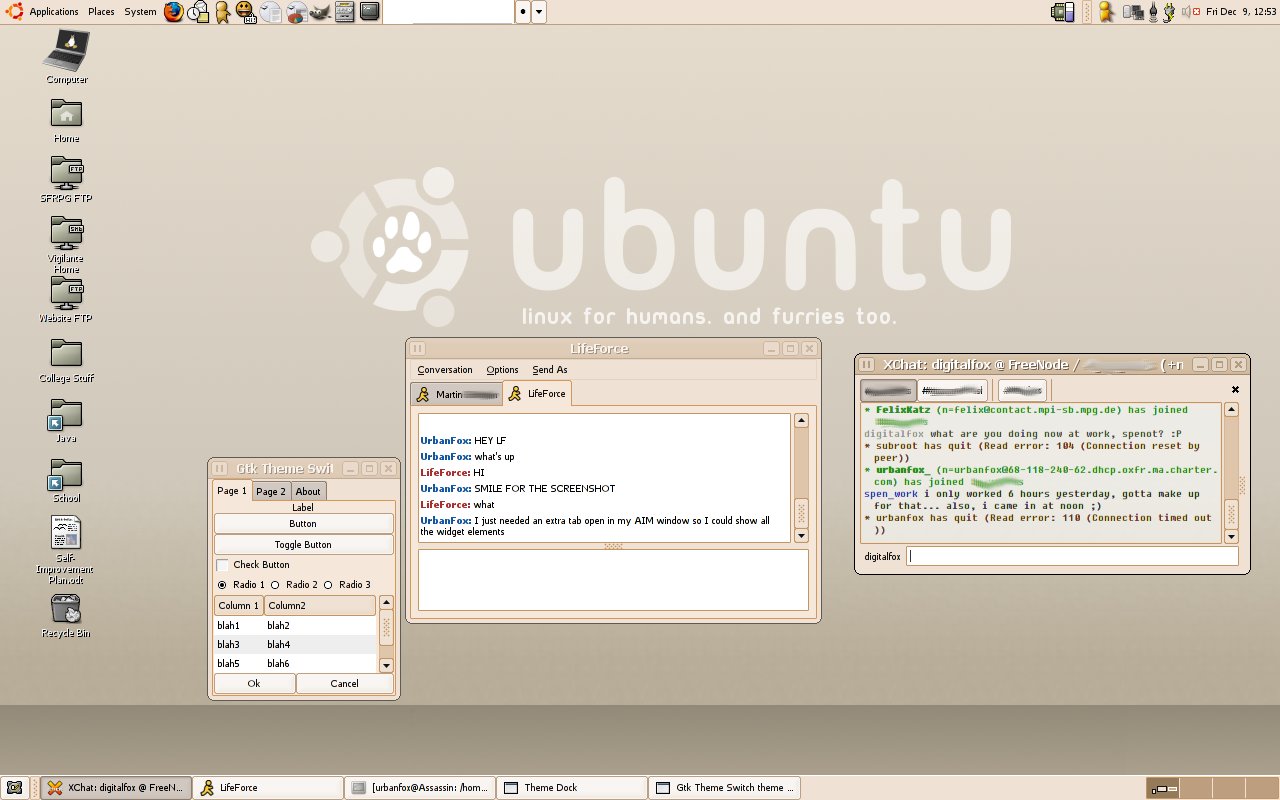
Task: Switch to urbanfox@Assassin terminal in taskbar
Action: [x=419, y=788]
